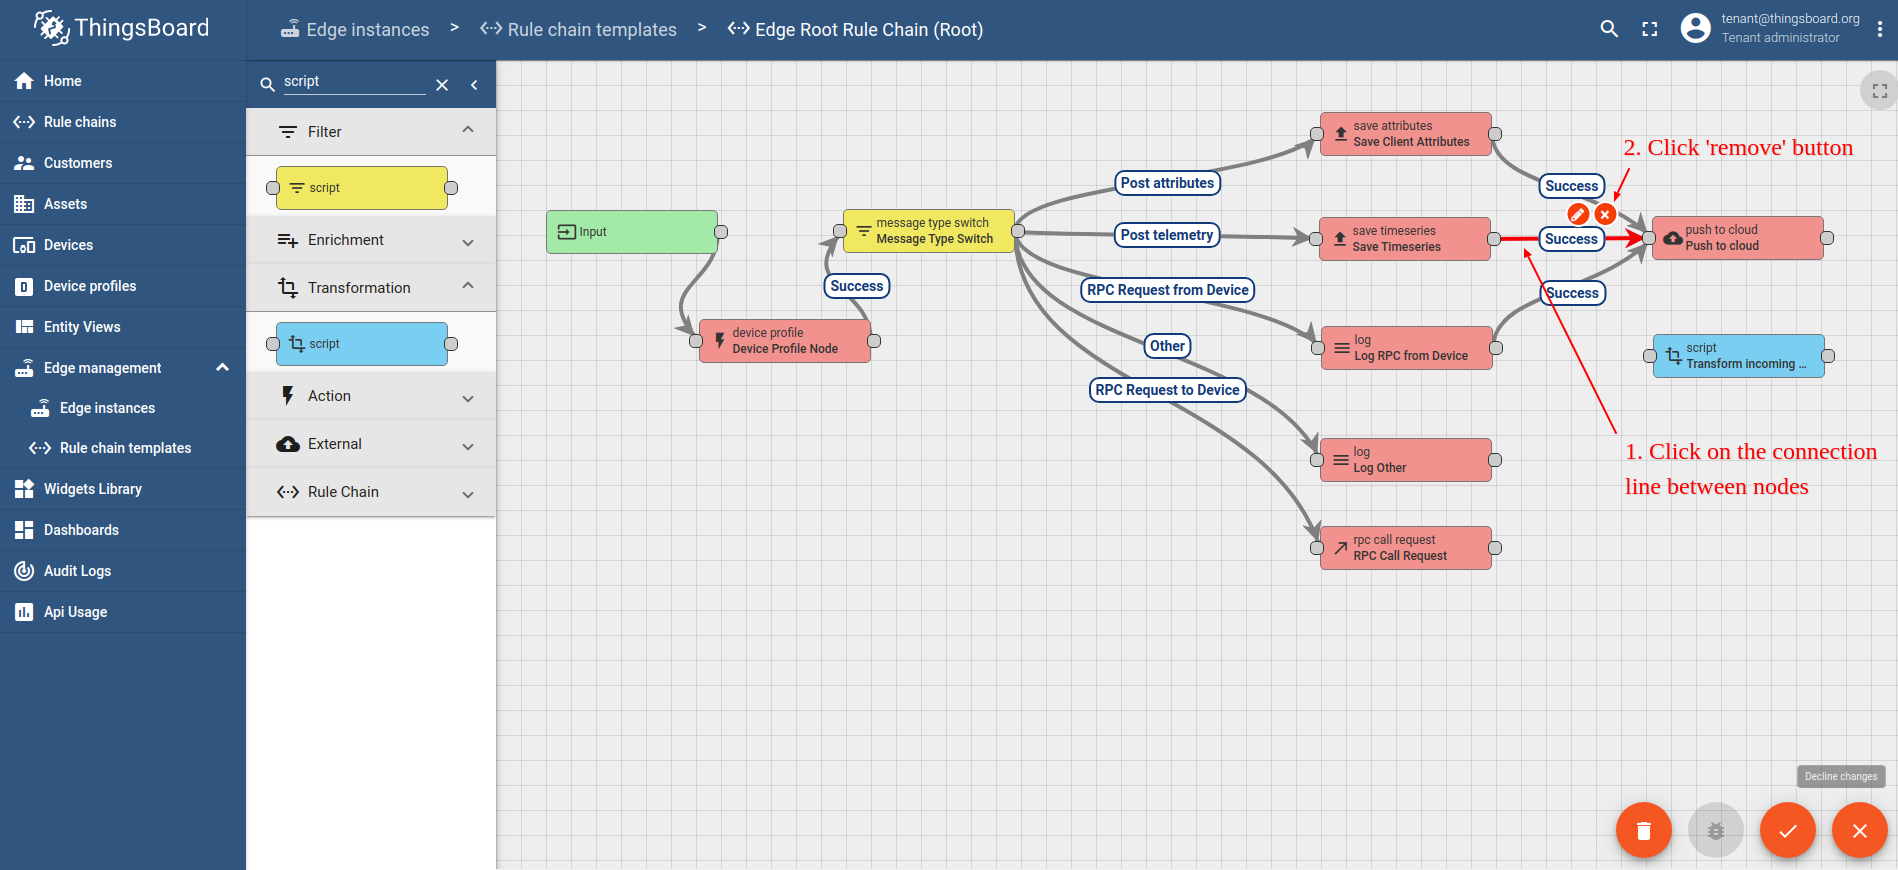Image resolution: width=1898 pixels, height=870 pixels.
Task: Open the search magnifier in the top bar
Action: [1609, 29]
